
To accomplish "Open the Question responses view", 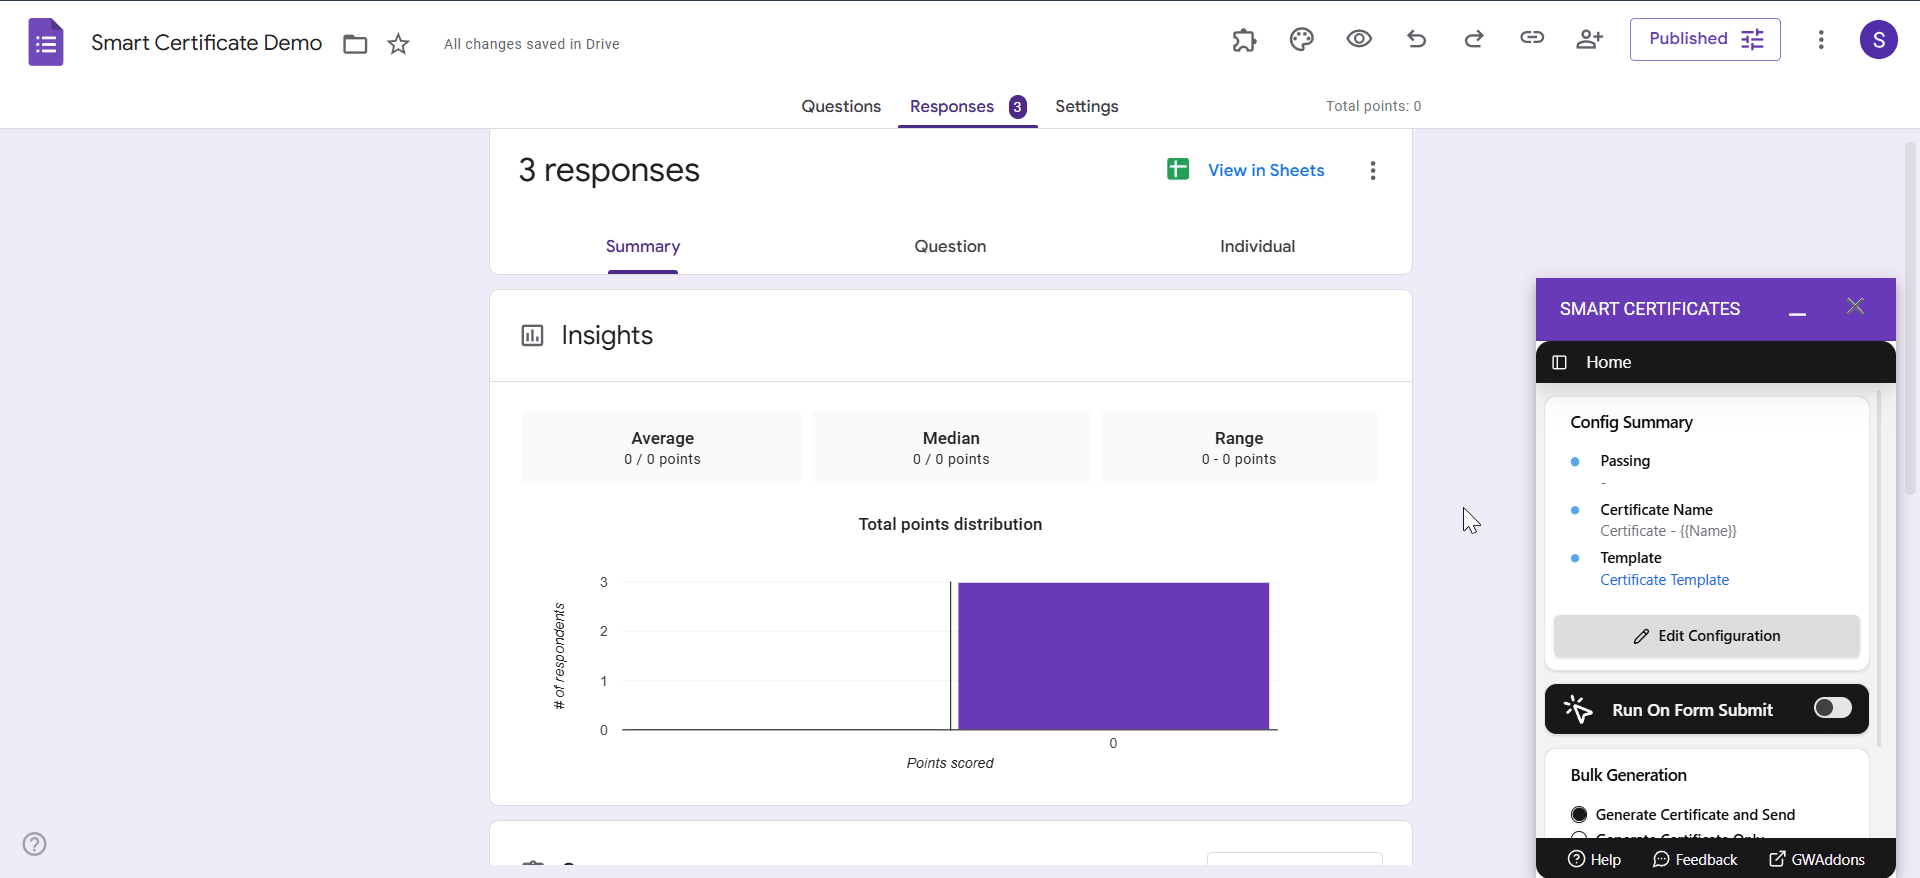I will click(x=950, y=246).
